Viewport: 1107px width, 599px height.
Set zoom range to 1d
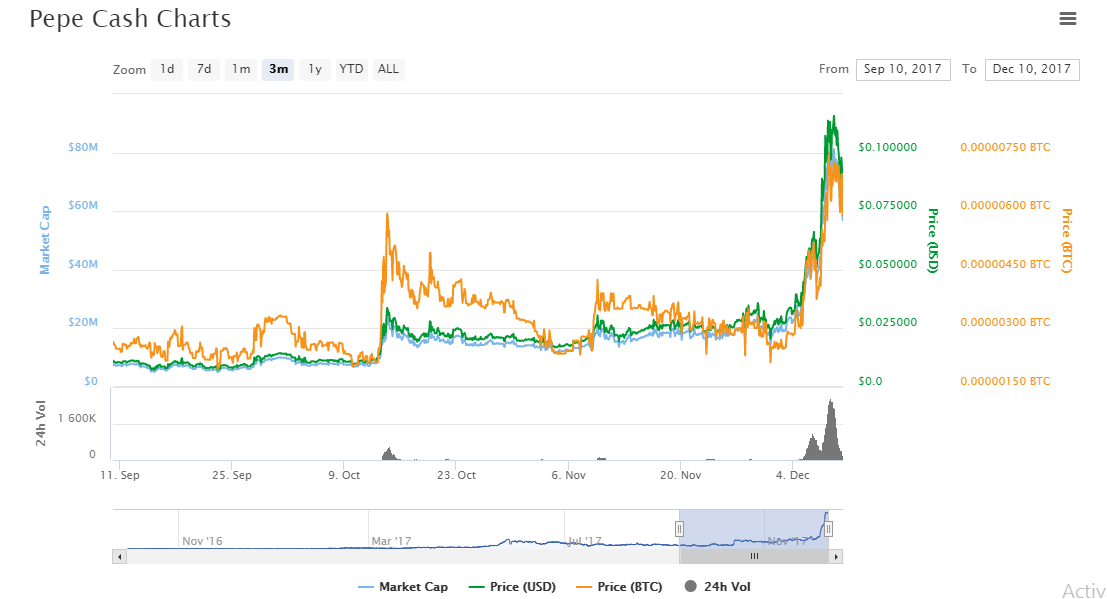tap(167, 69)
